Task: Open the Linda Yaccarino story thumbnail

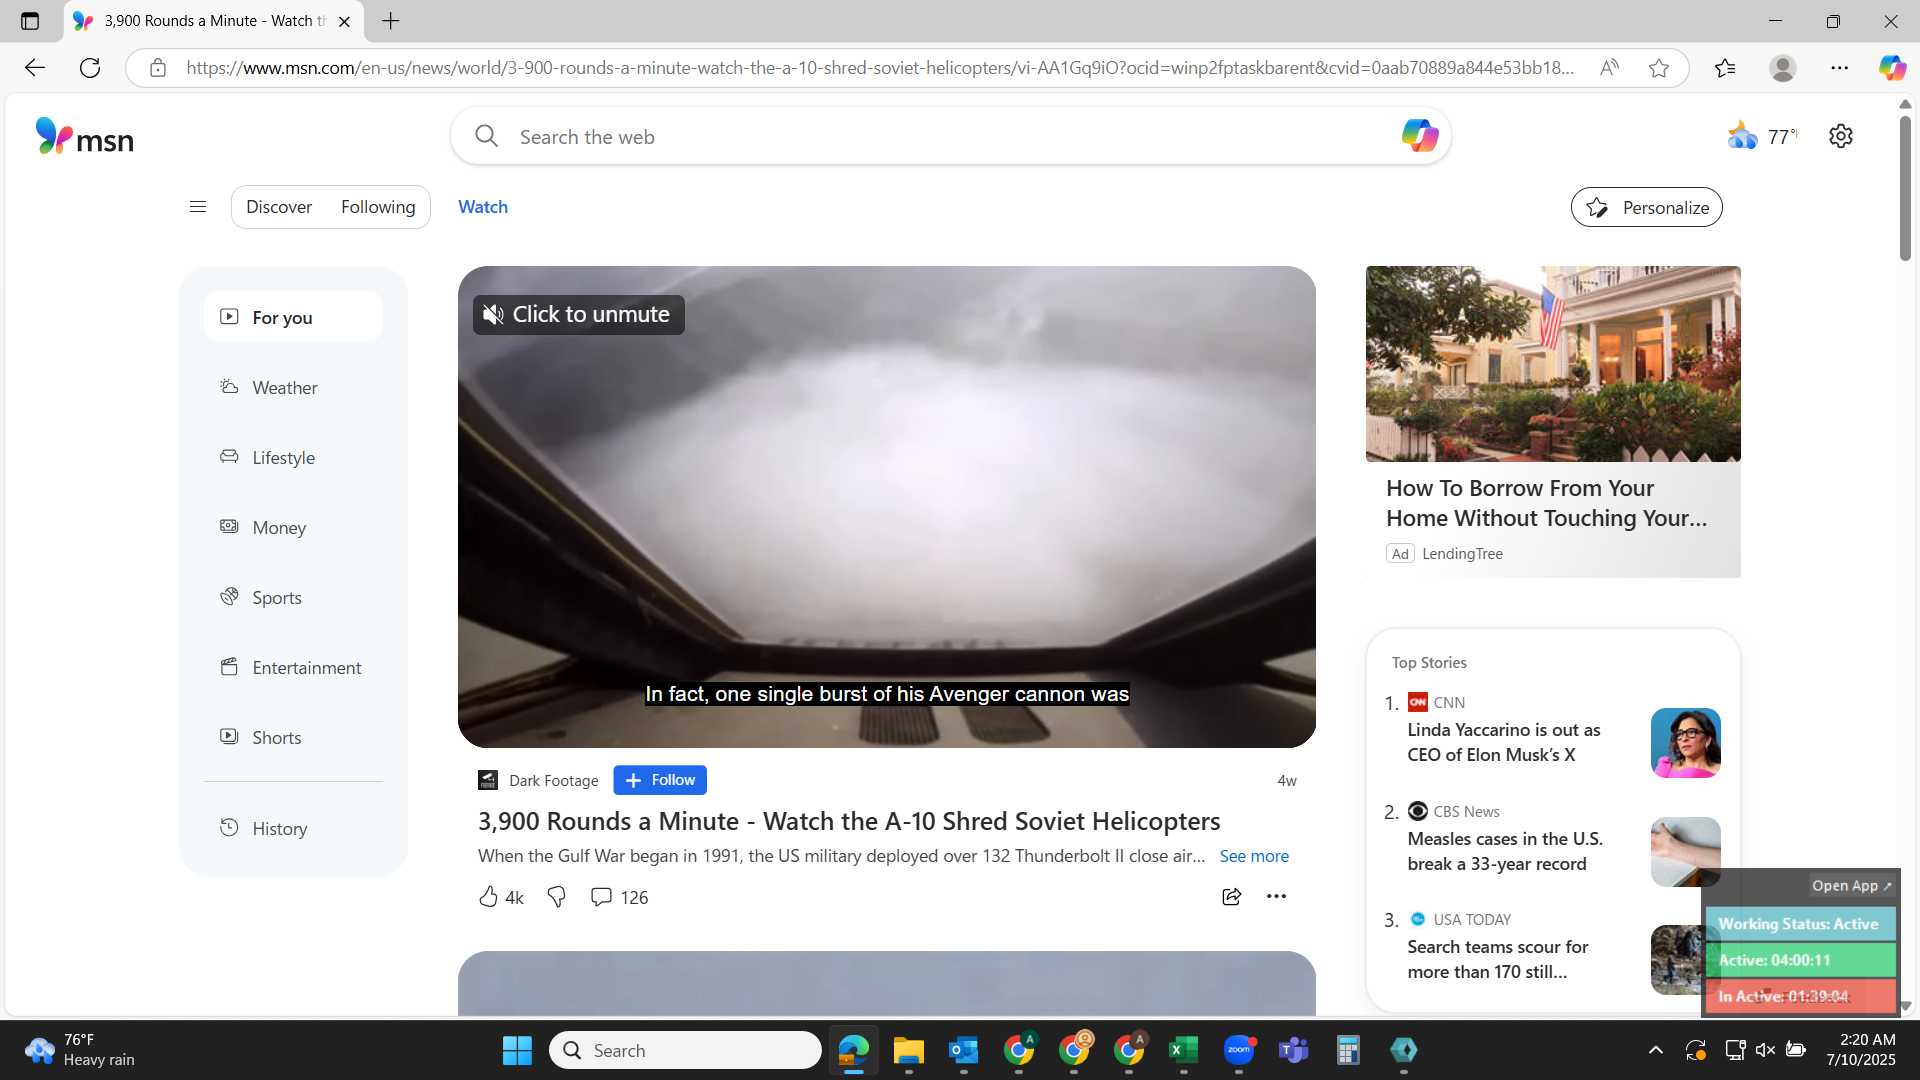Action: (x=1685, y=743)
